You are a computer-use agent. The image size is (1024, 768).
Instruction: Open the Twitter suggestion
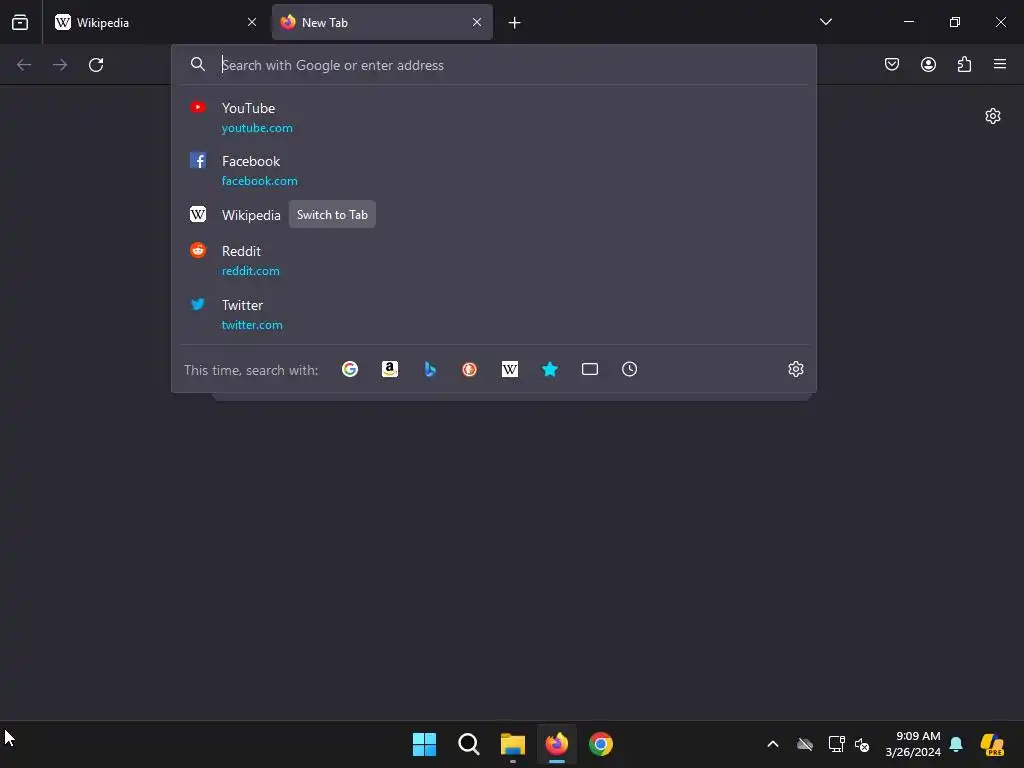pos(494,314)
